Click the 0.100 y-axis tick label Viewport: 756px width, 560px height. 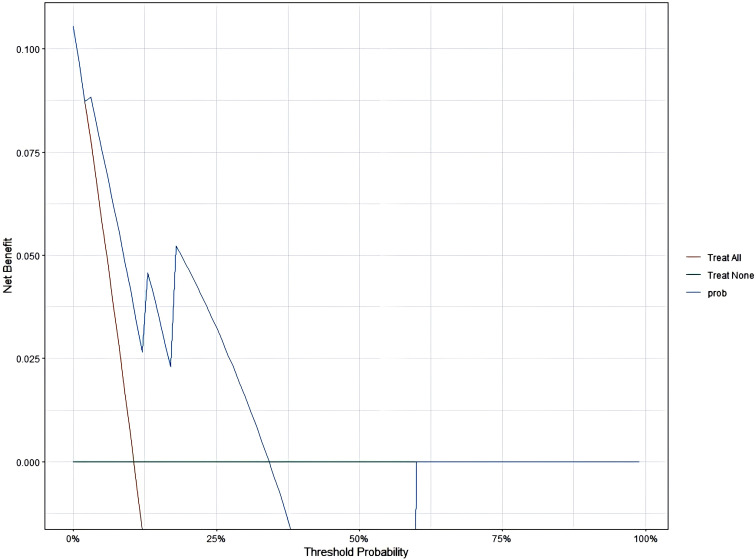(x=28, y=49)
